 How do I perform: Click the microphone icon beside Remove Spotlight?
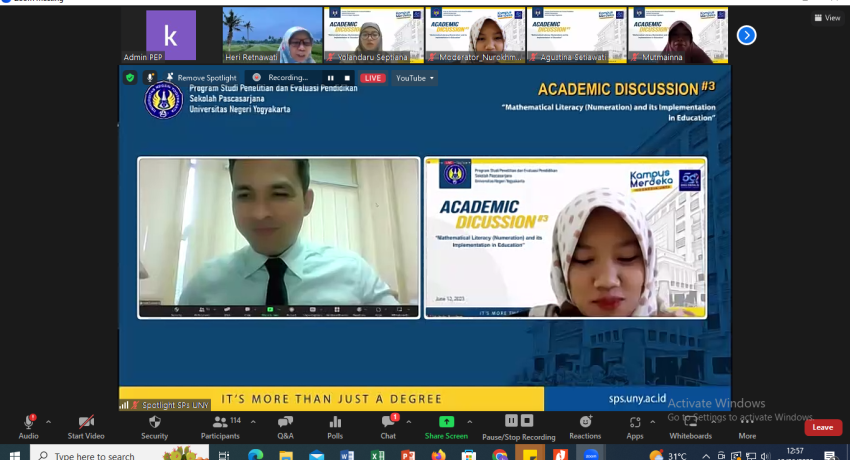point(150,77)
